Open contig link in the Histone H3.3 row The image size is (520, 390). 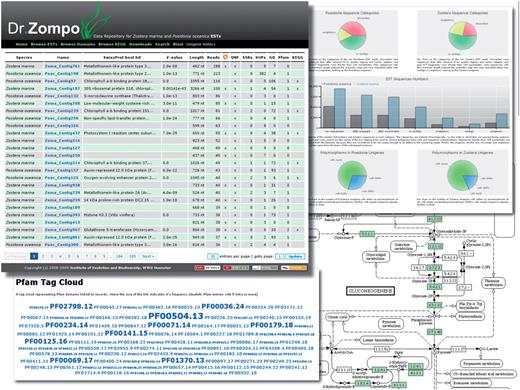(62, 215)
